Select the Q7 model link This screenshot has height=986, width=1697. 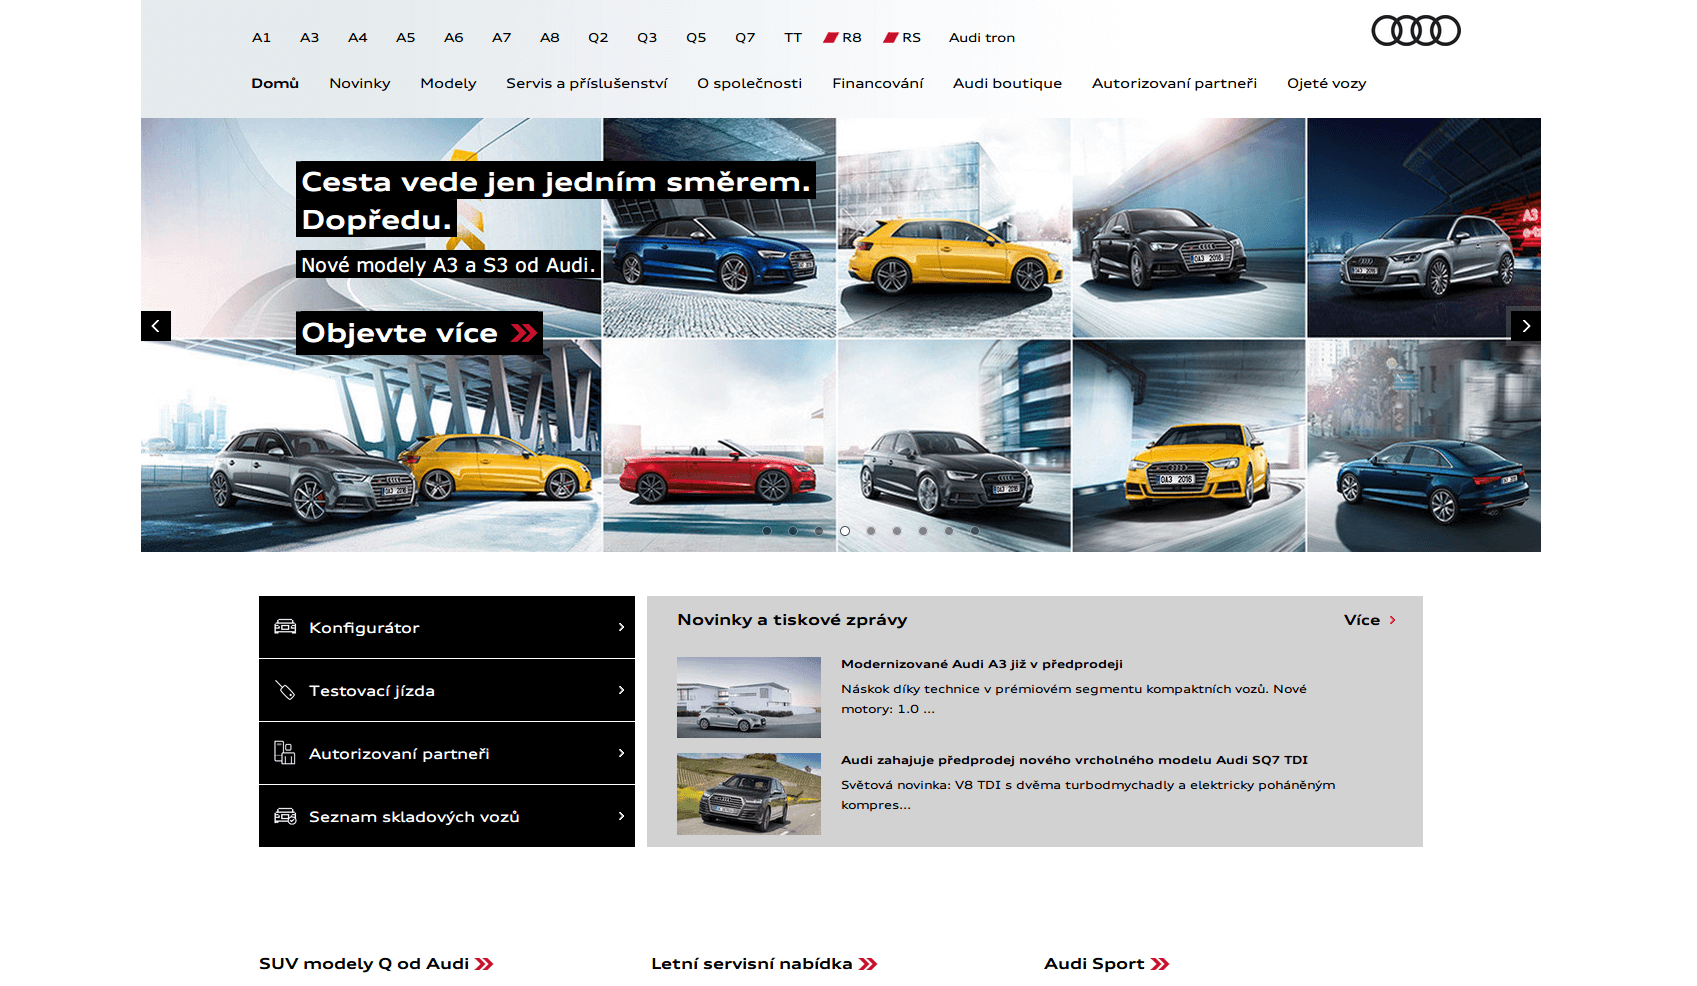745,38
